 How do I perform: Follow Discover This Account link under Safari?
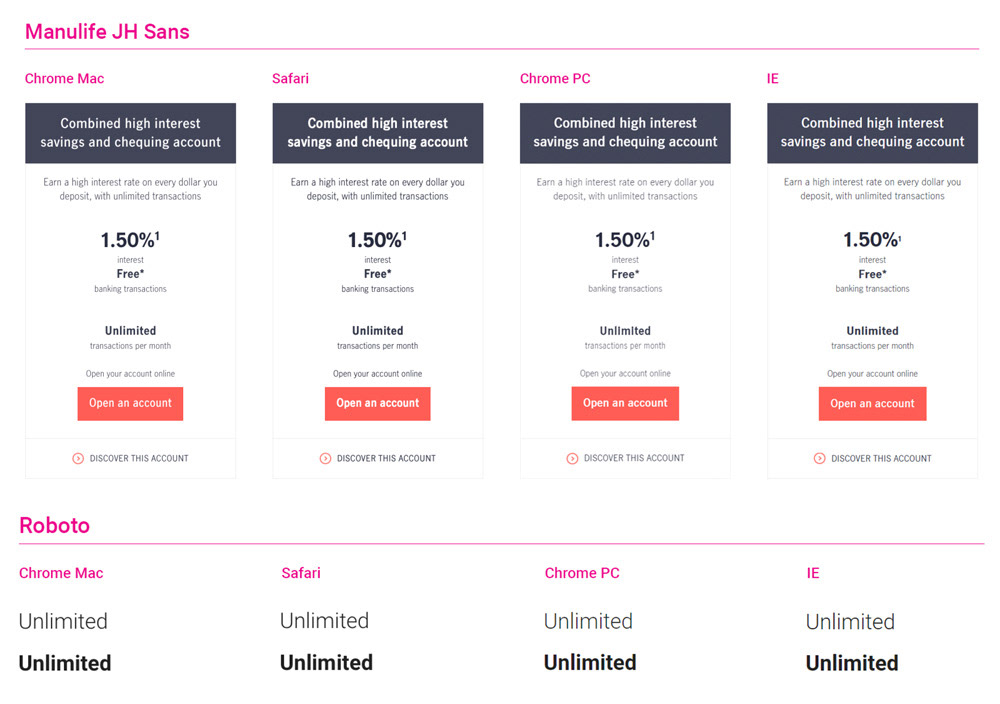click(x=386, y=458)
